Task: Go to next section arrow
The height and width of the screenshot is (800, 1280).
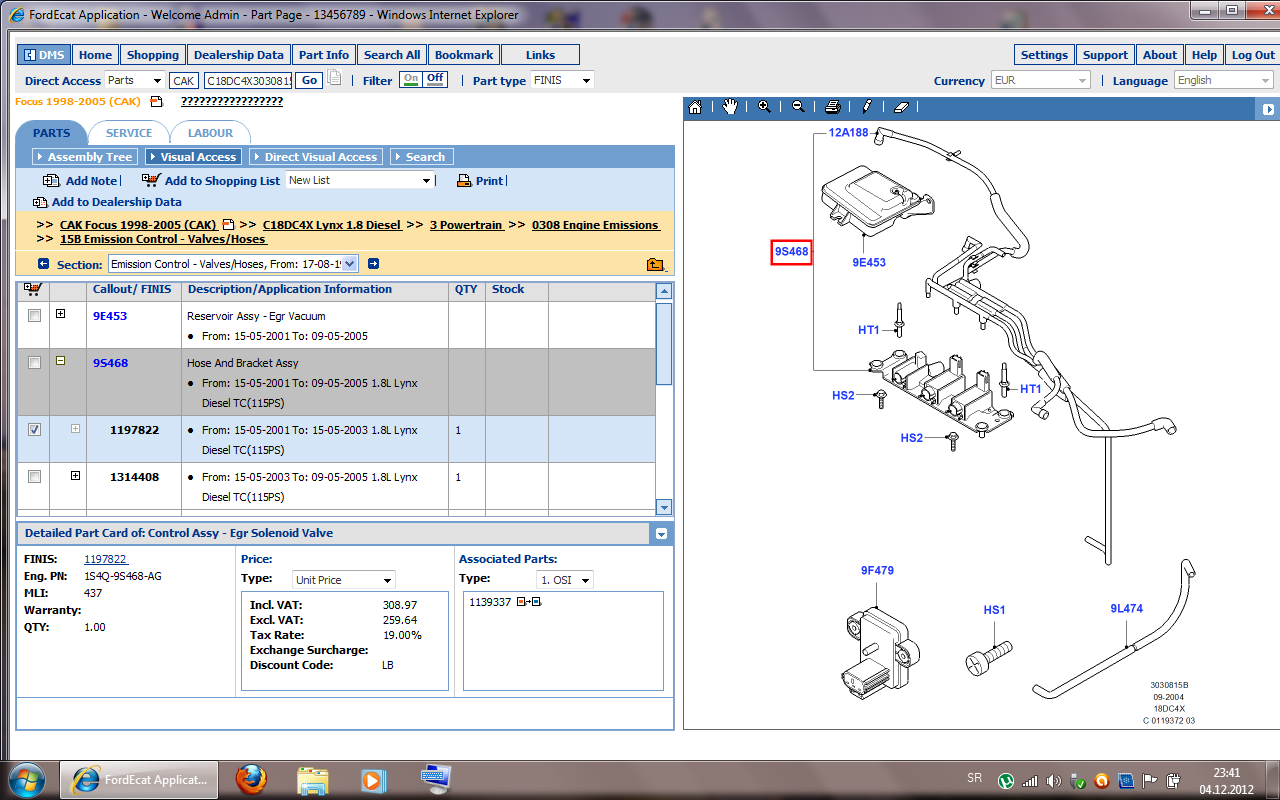Action: [373, 264]
